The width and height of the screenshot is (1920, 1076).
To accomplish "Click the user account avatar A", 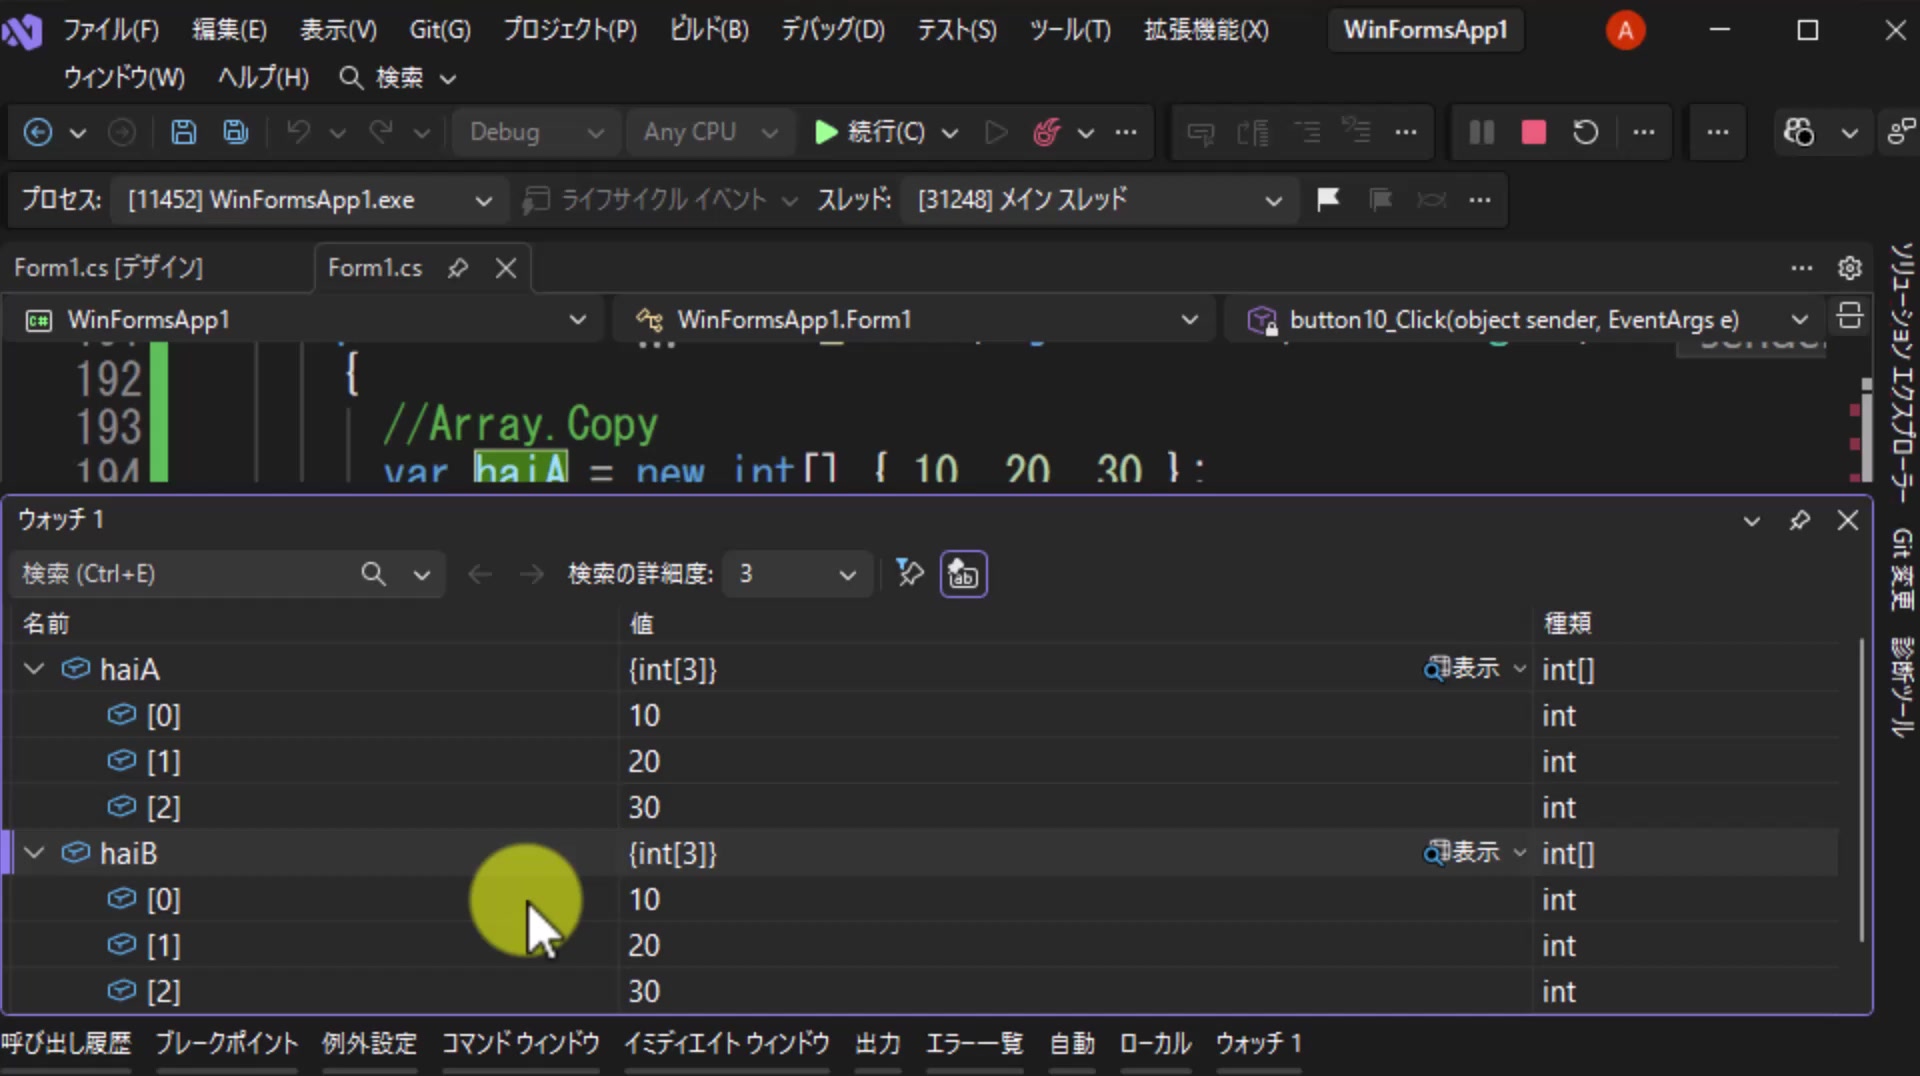I will point(1626,30).
